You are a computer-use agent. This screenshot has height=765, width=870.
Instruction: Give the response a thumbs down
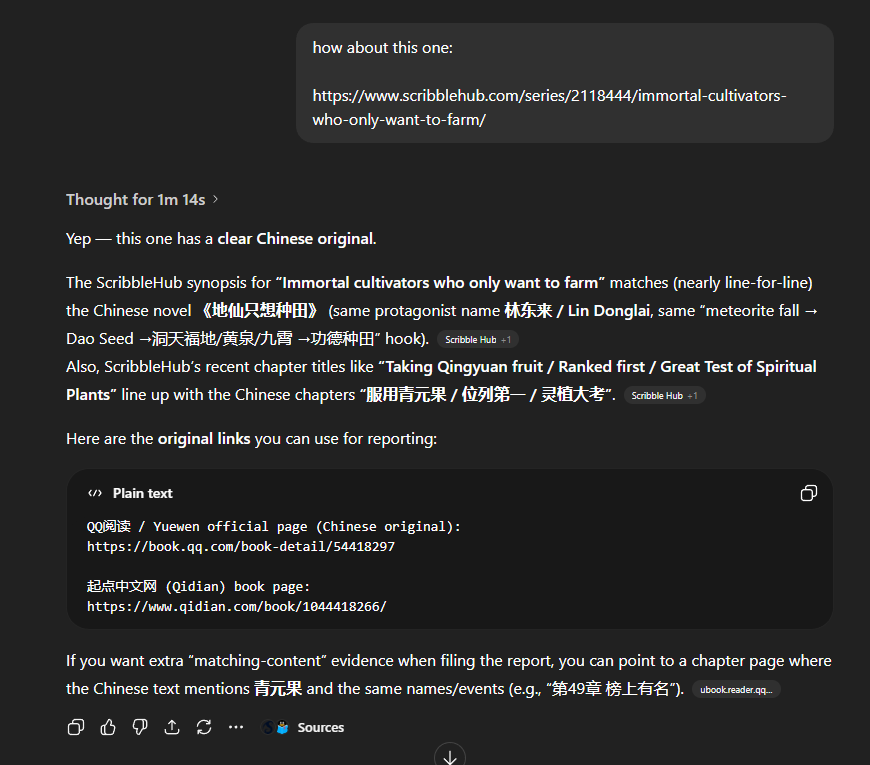[140, 727]
